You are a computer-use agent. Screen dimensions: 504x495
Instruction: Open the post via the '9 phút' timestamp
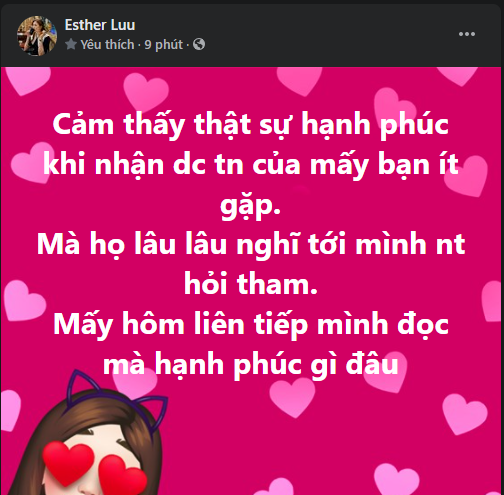pyautogui.click(x=163, y=45)
